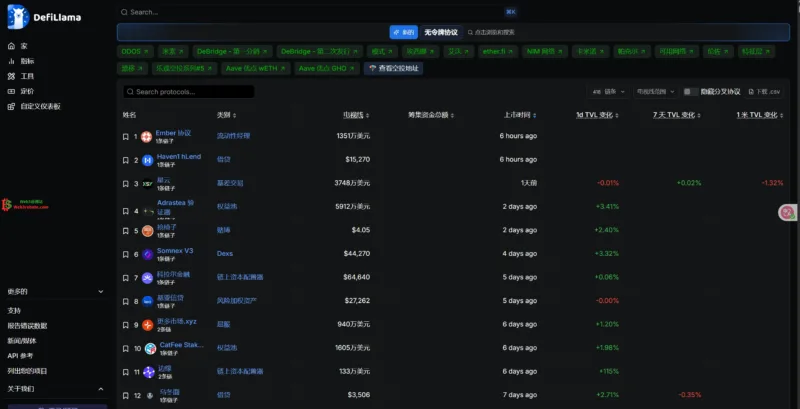Collapse the 更多的 sidebar section
800x409 pixels.
[x=100, y=292]
